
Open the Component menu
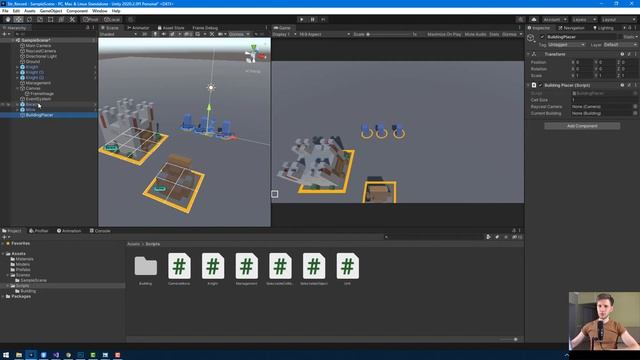click(77, 11)
